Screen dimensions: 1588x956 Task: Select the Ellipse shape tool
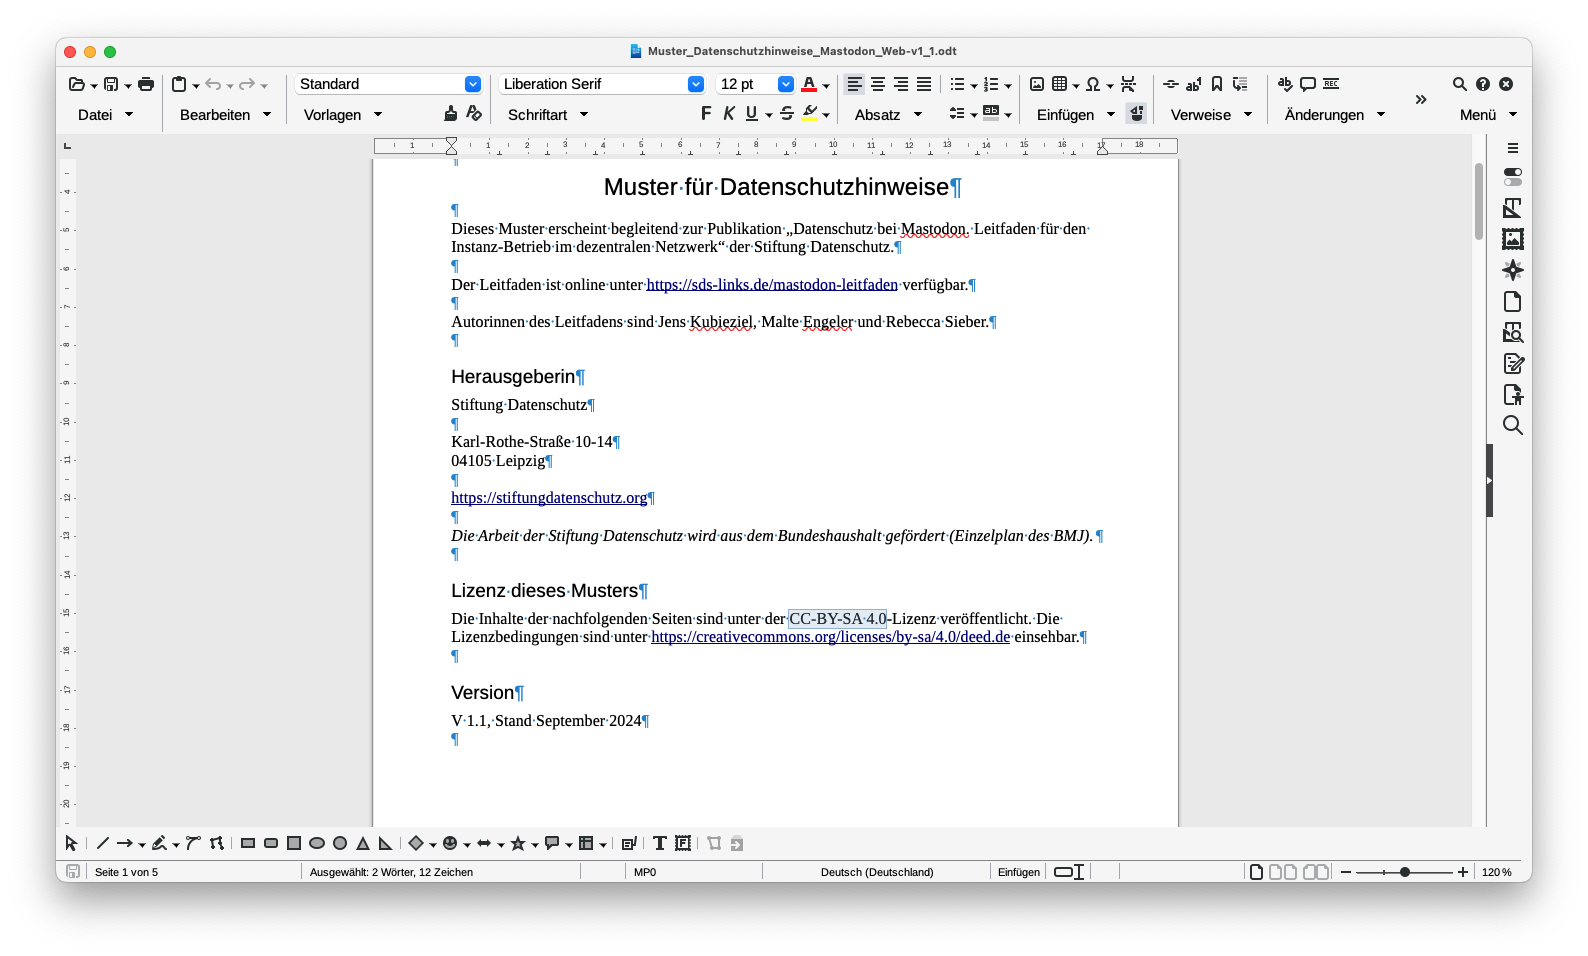coord(317,844)
